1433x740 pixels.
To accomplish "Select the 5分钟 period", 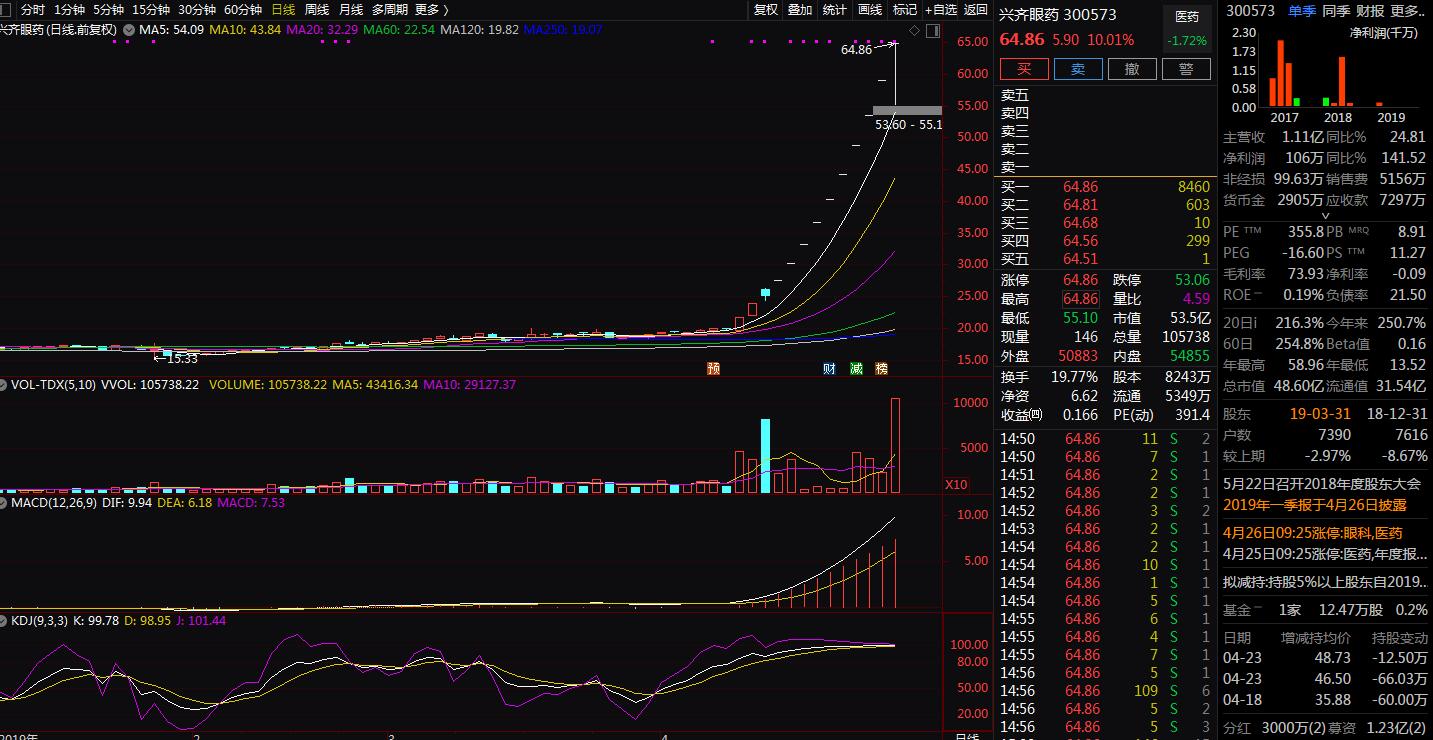I will coord(109,10).
